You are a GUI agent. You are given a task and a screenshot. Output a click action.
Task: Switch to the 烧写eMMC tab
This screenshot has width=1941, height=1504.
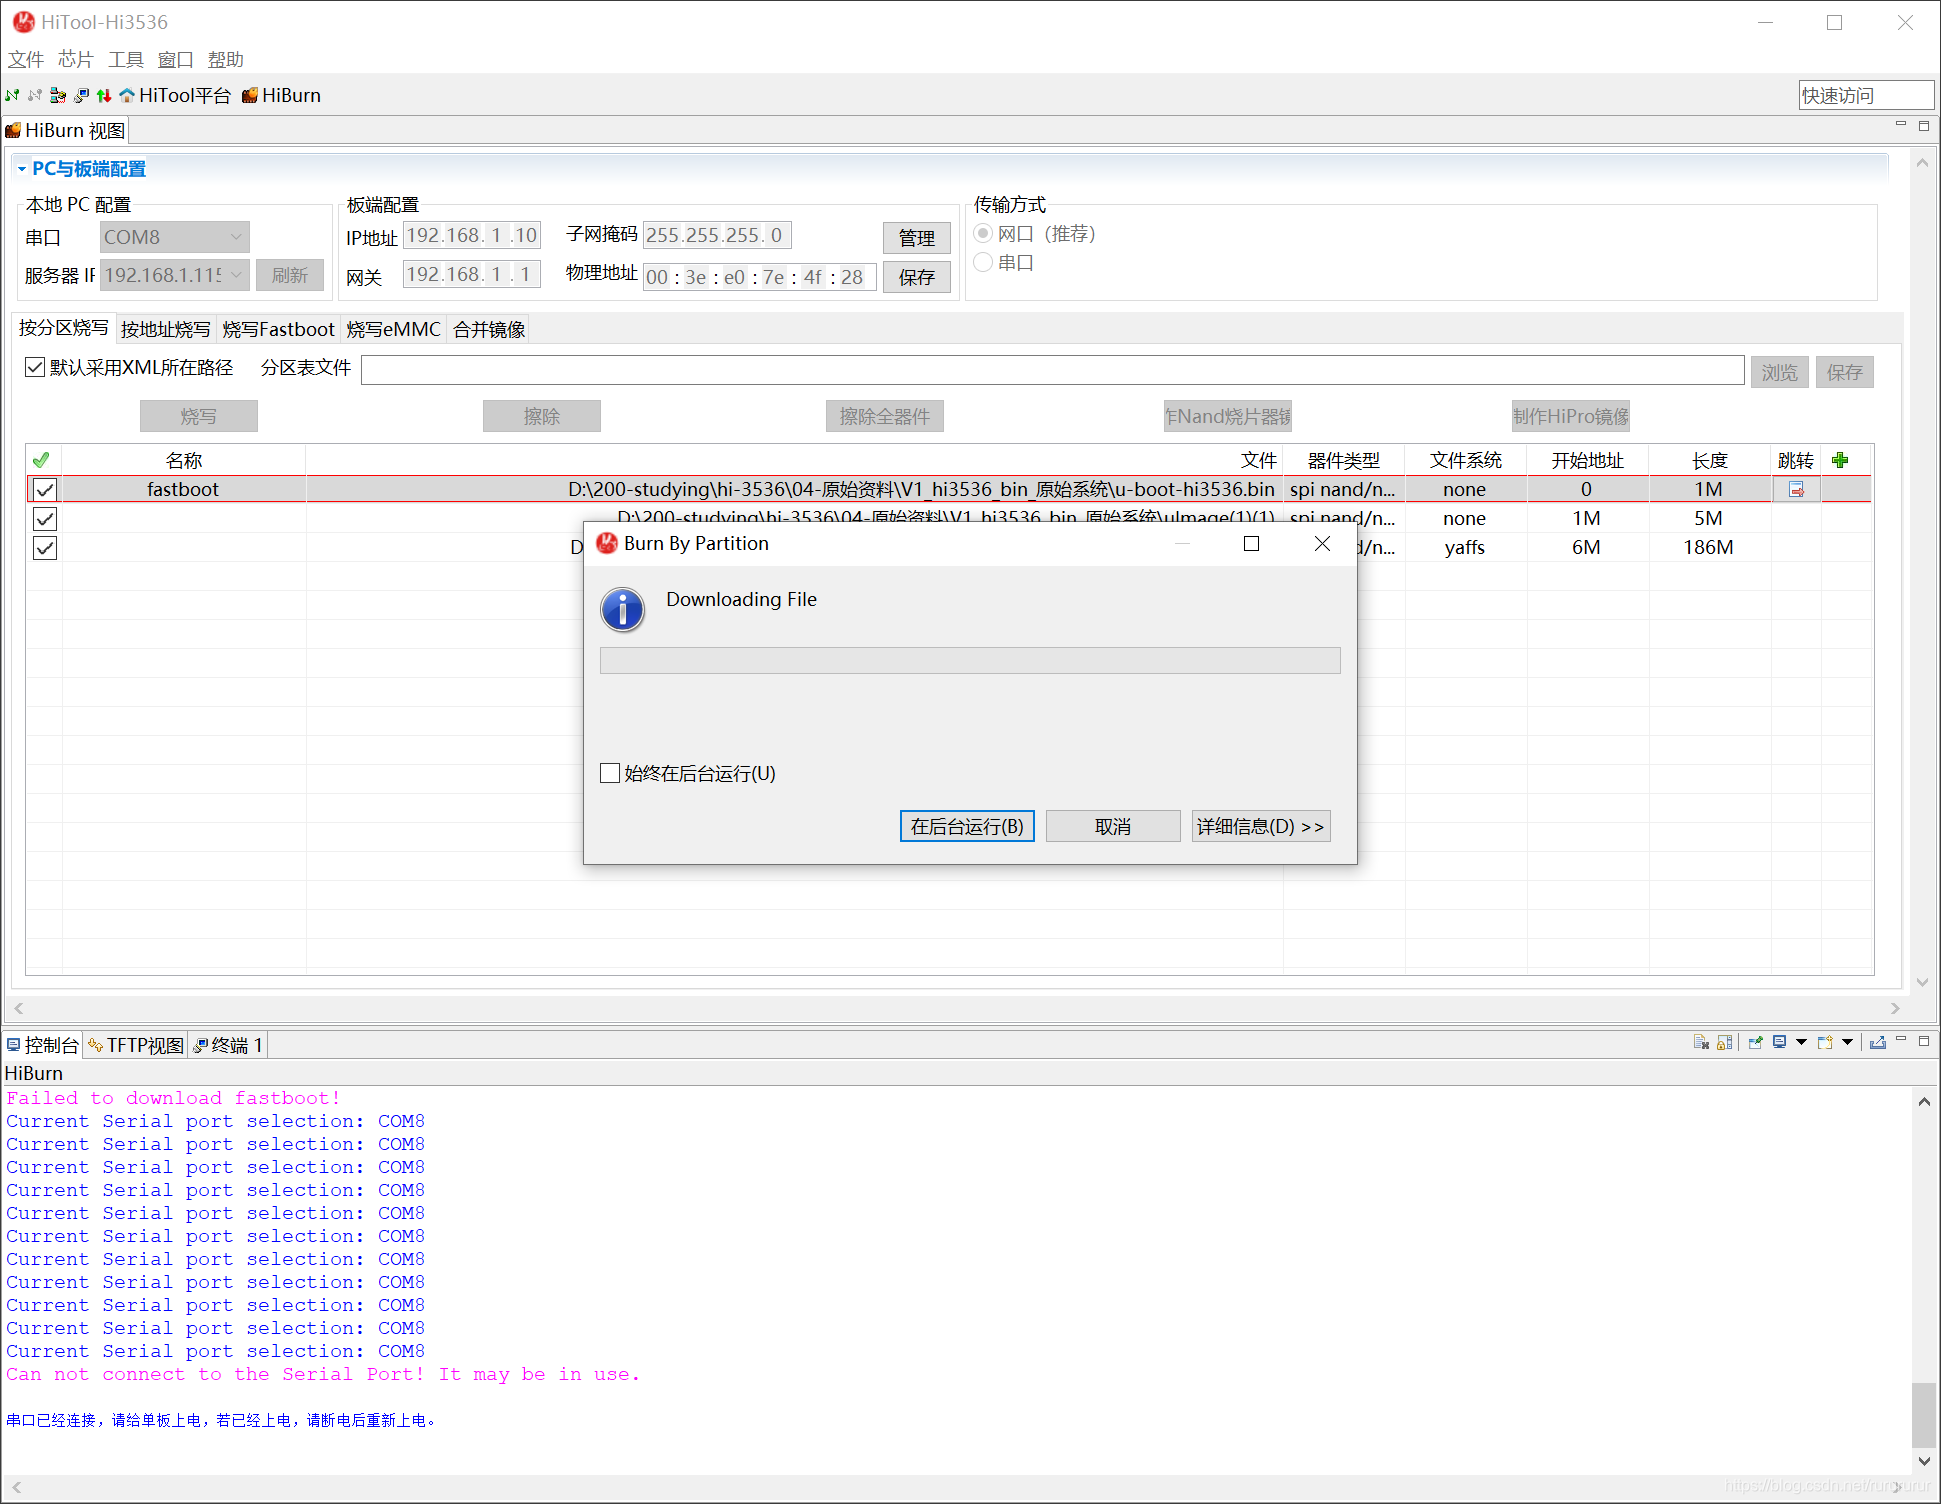click(x=393, y=329)
